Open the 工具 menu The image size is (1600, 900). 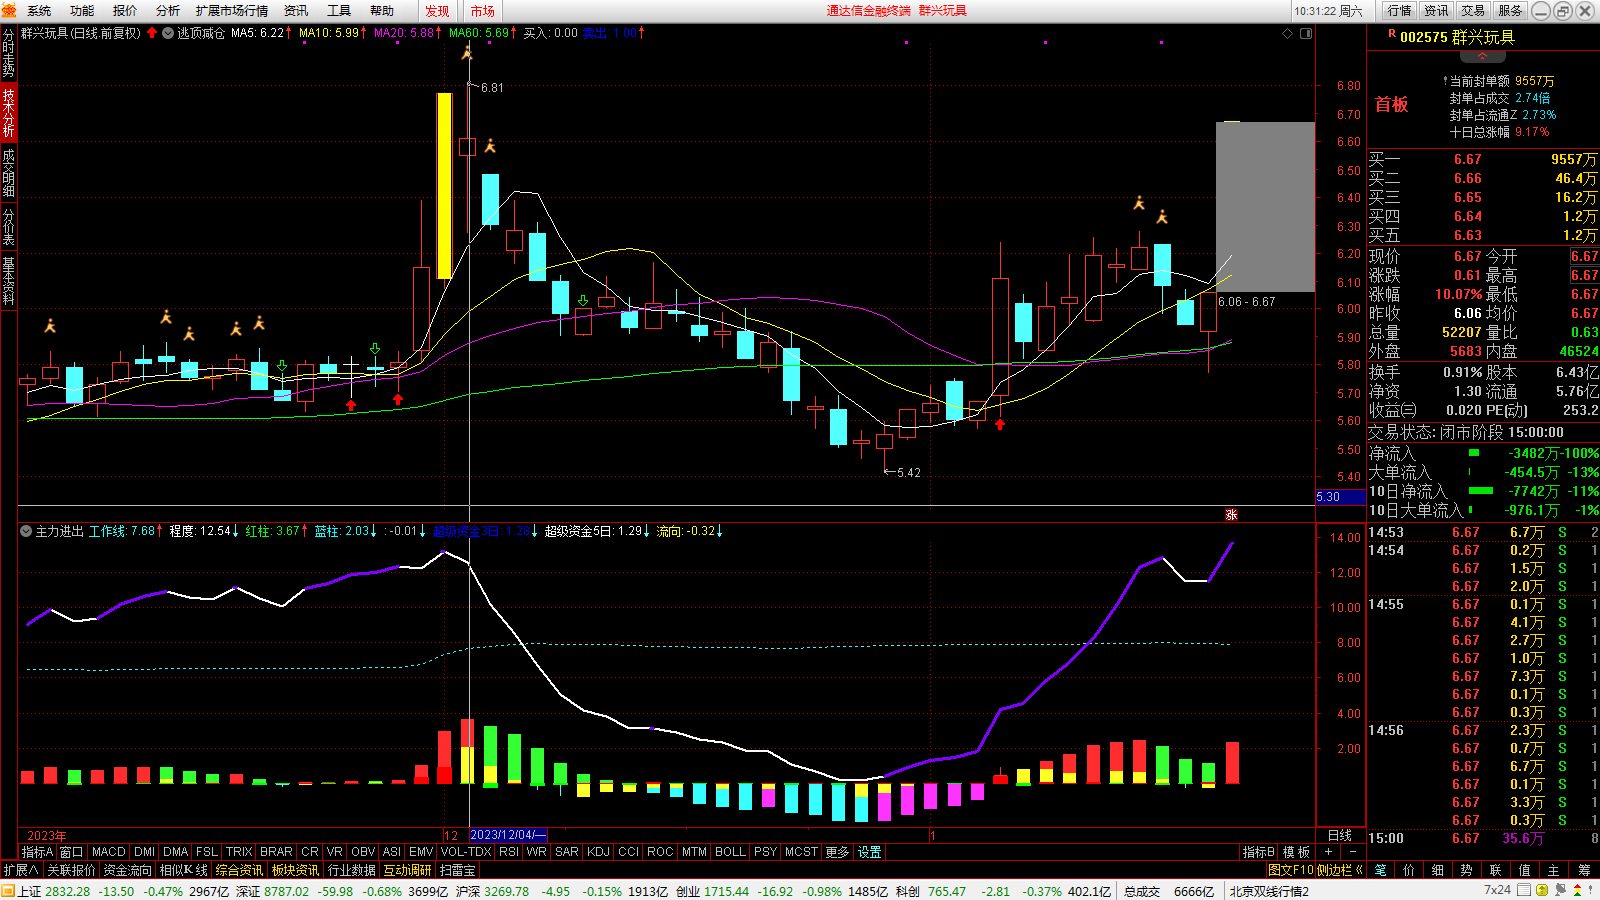click(x=339, y=11)
